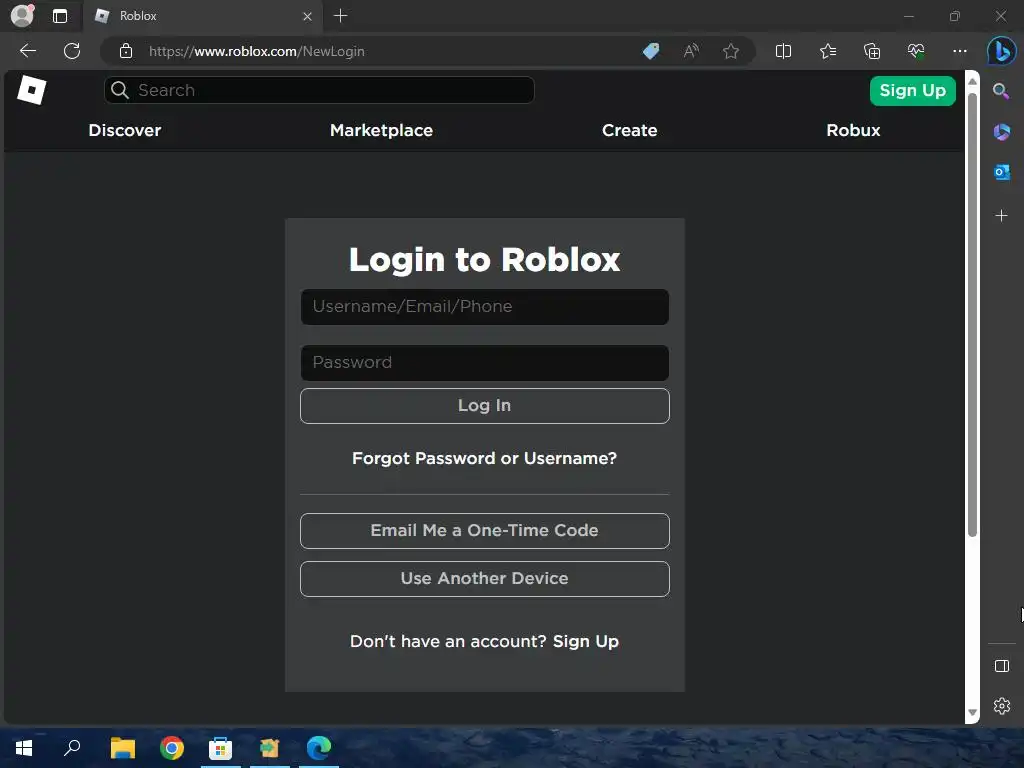
Task: Click the green Sign Up button
Action: [x=912, y=90]
